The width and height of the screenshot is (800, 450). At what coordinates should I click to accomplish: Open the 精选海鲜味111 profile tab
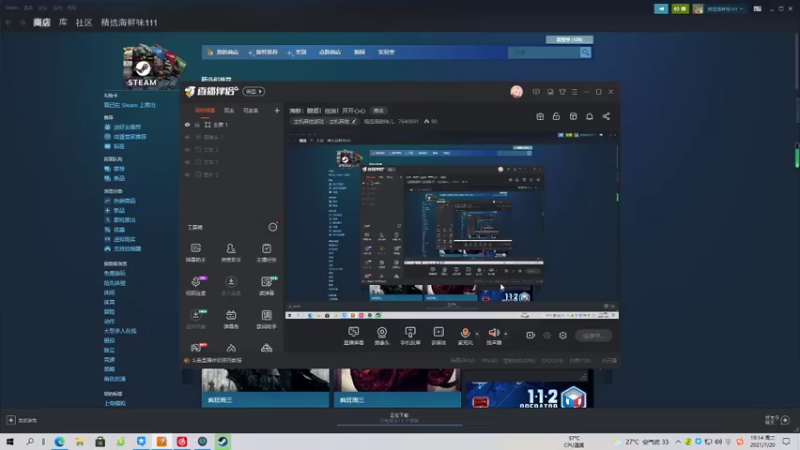click(x=129, y=22)
